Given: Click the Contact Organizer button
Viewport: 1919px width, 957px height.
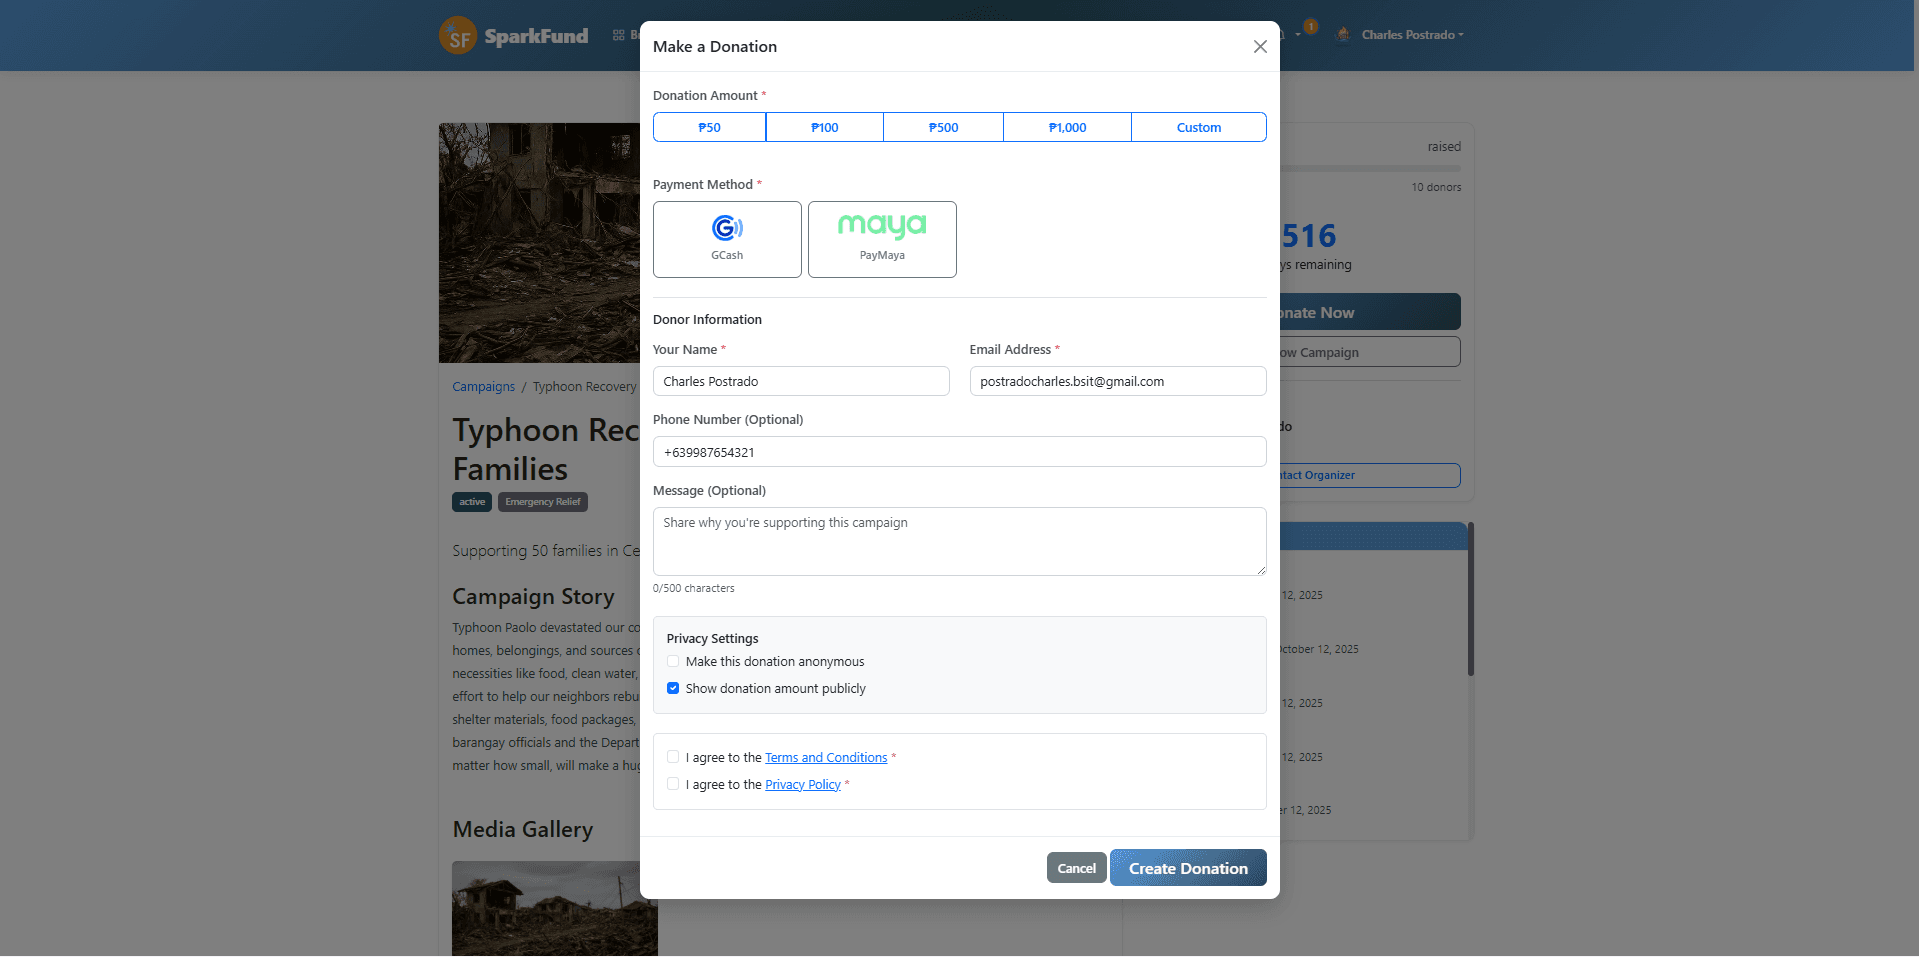Looking at the screenshot, I should (1370, 475).
